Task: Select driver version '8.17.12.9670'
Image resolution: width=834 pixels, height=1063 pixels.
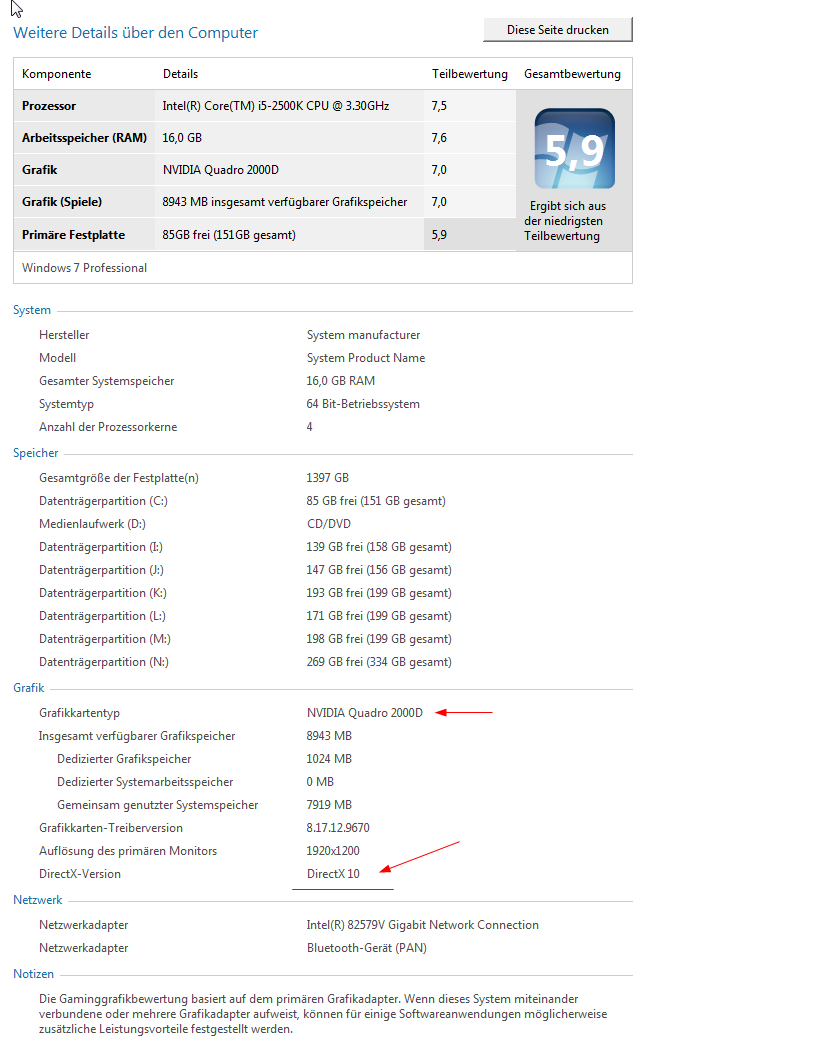Action: pos(338,828)
